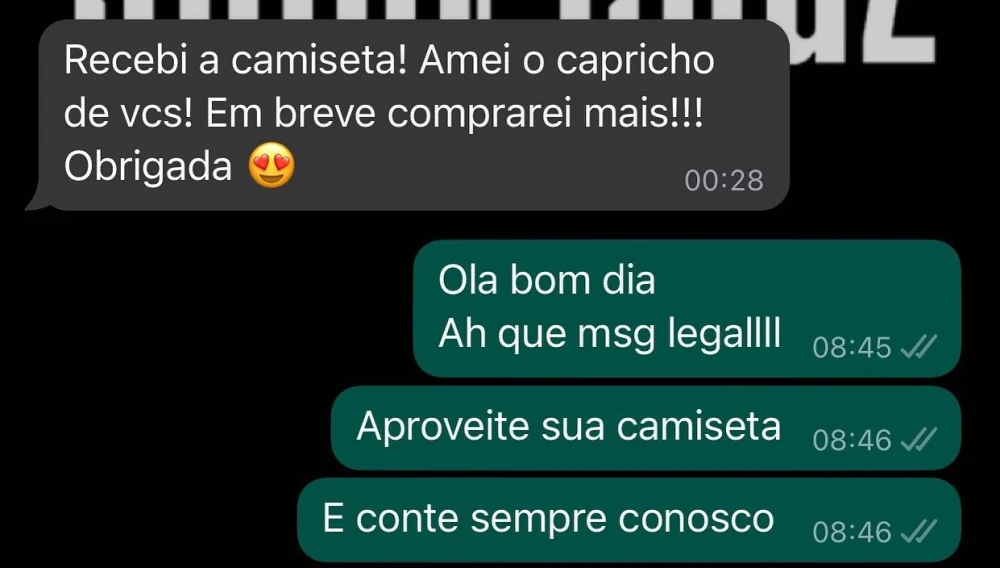Click the words Amei o capricho

click(567, 62)
